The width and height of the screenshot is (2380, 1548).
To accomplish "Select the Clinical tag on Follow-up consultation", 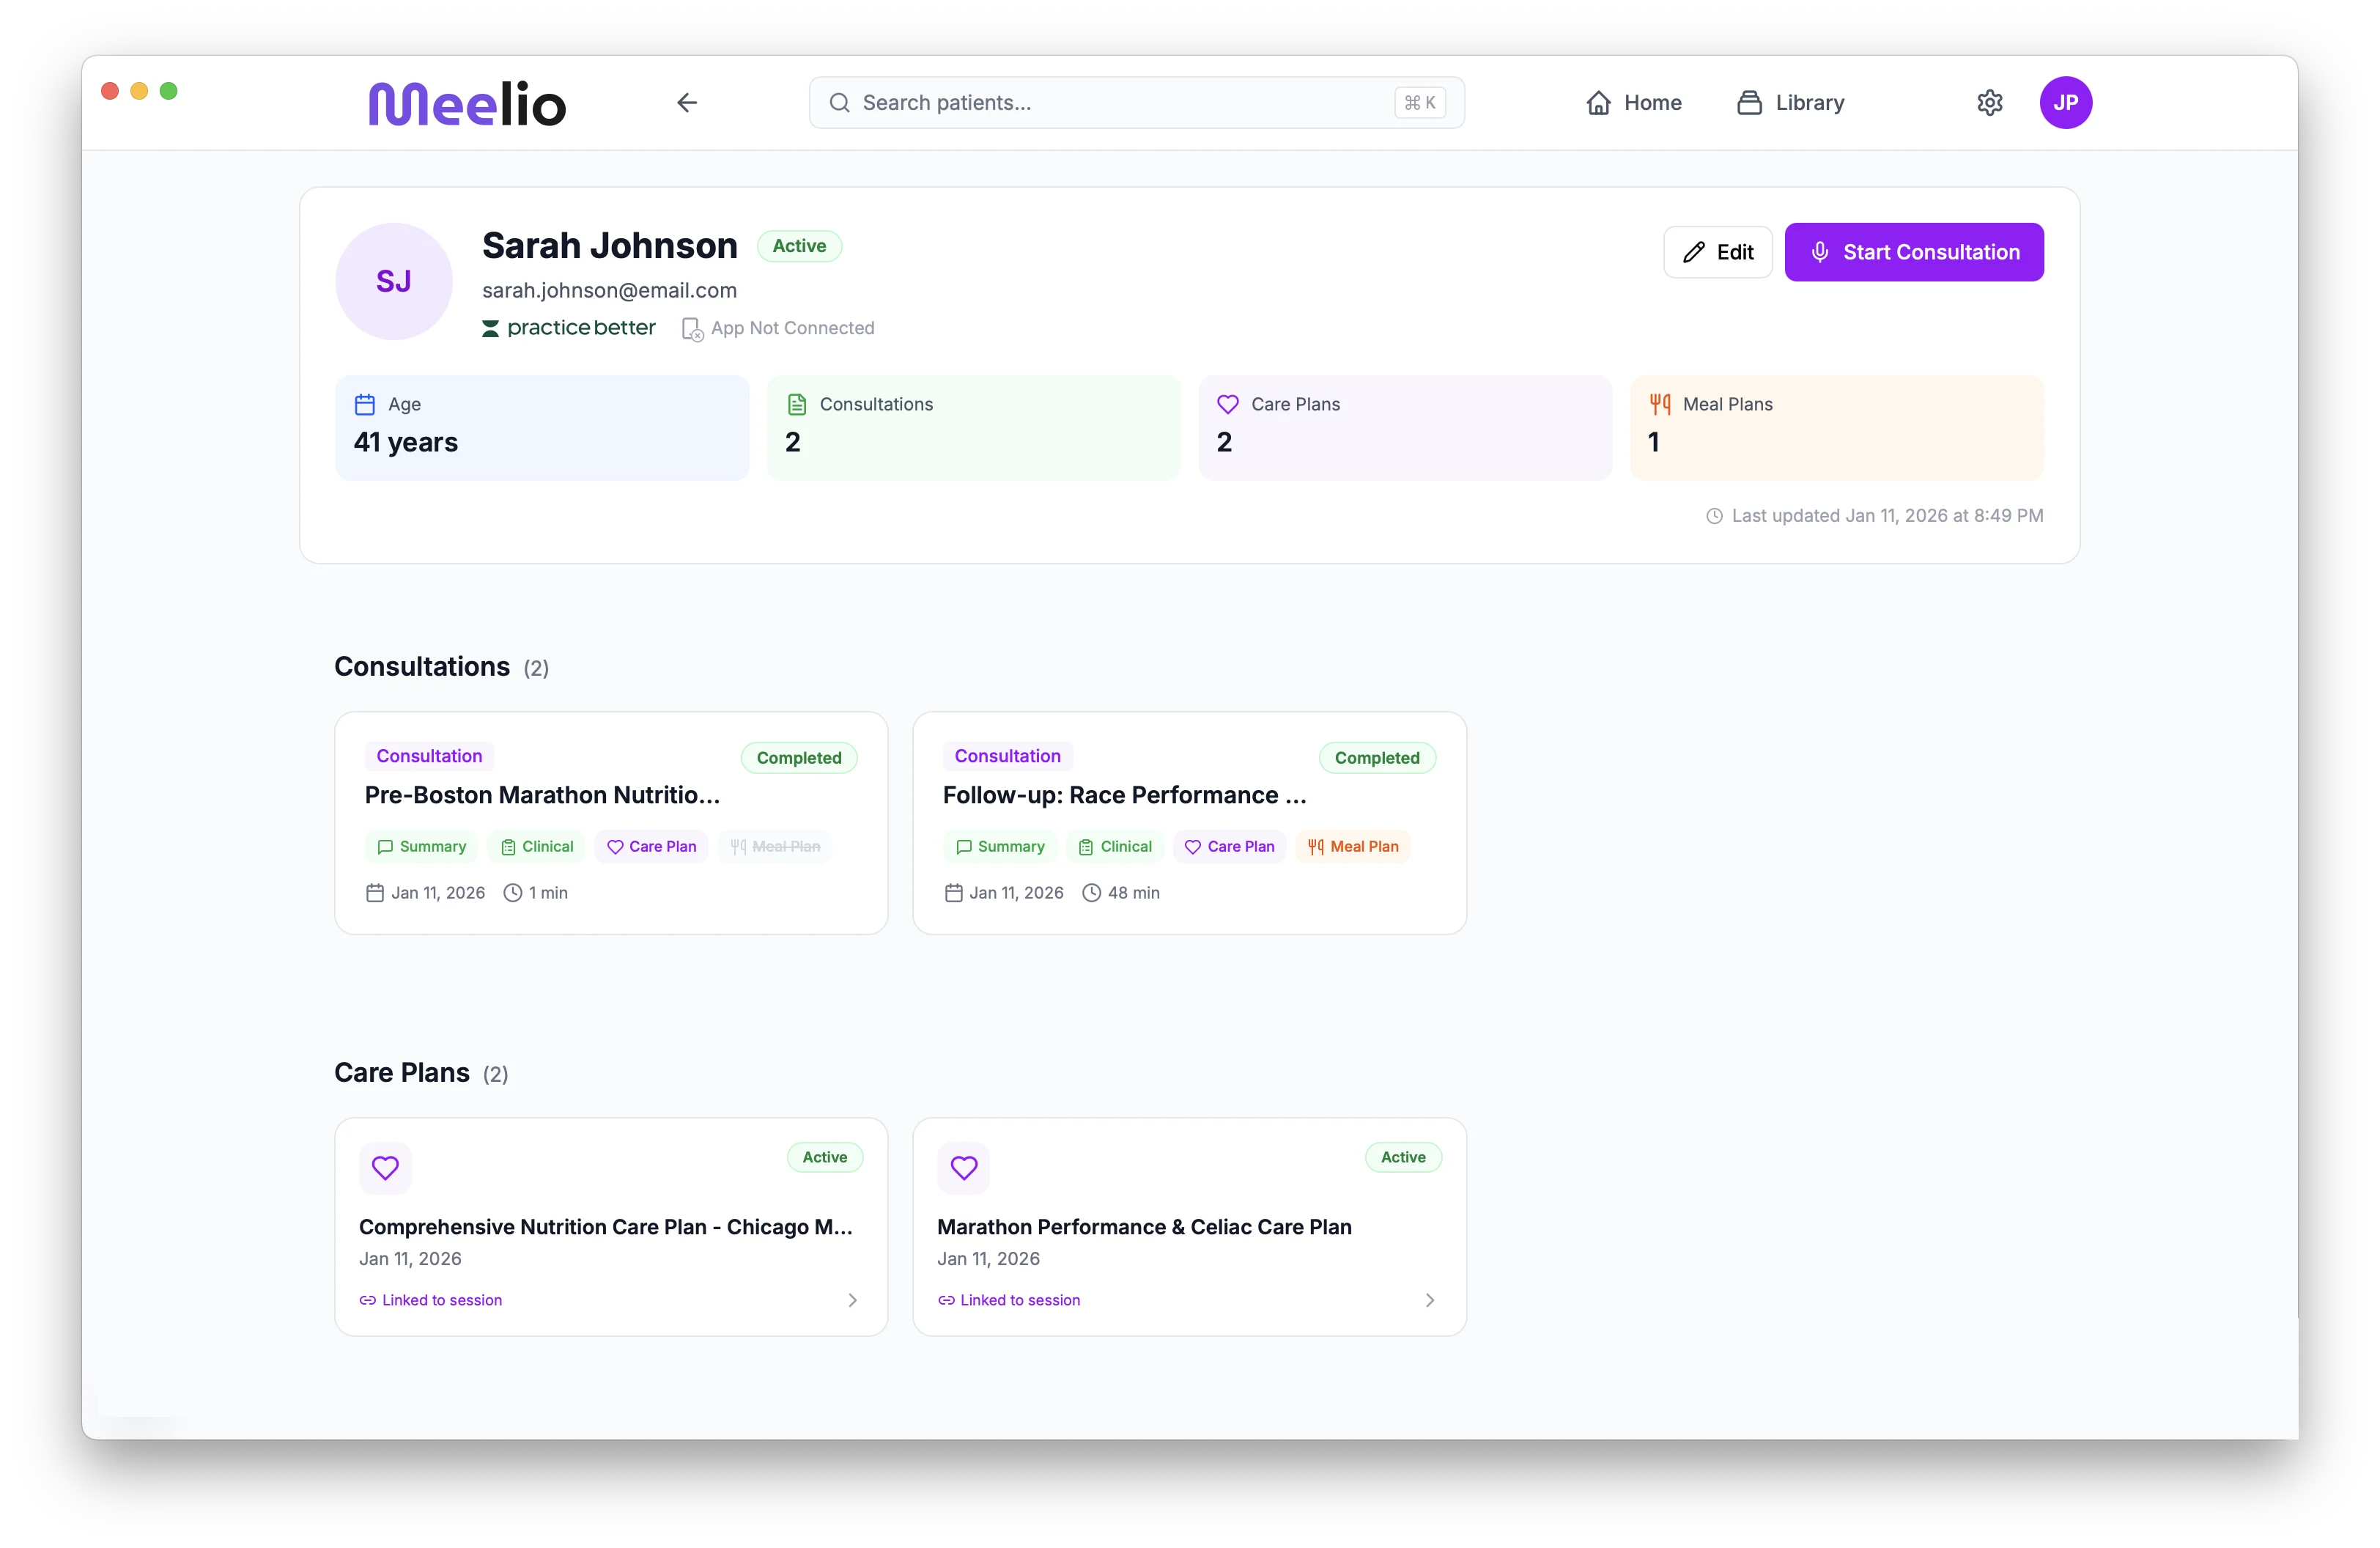I will [x=1114, y=846].
